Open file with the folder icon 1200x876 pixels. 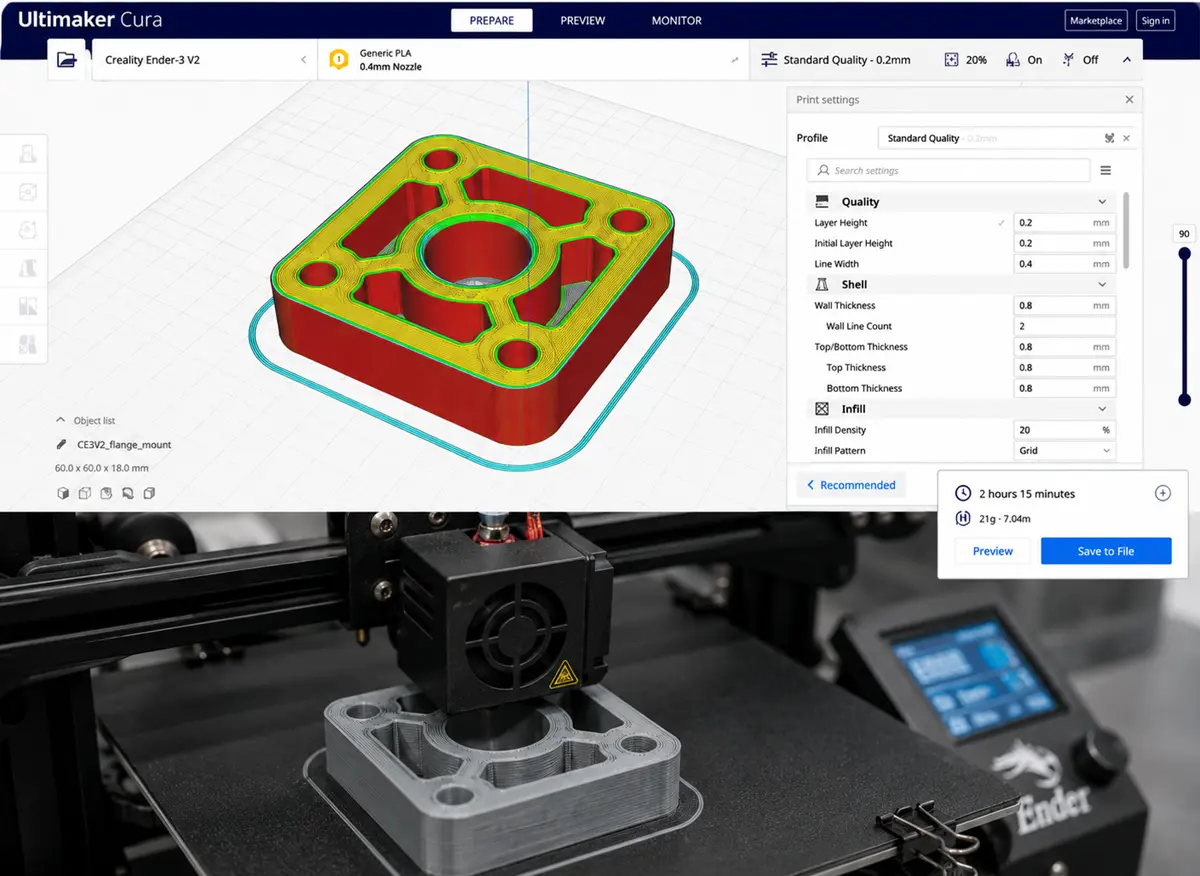67,60
